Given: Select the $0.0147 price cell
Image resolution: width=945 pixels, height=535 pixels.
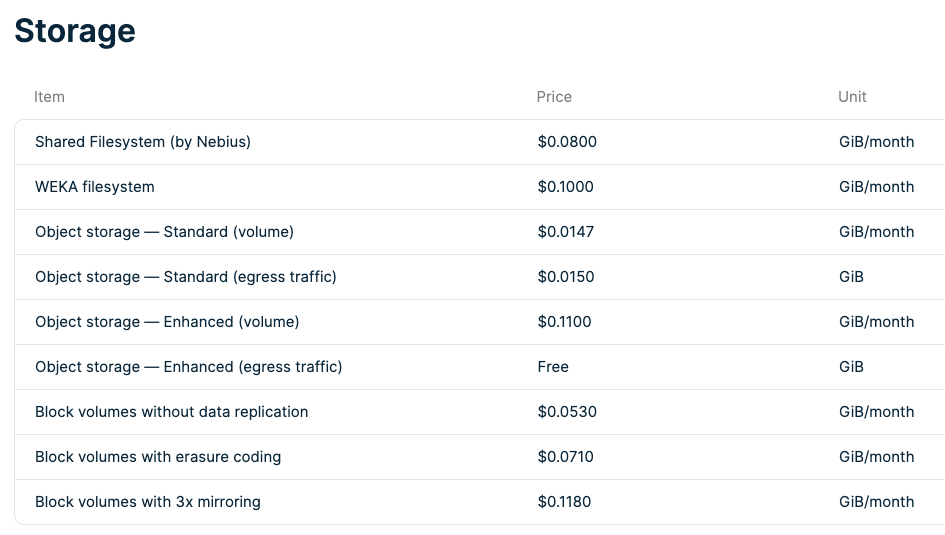Looking at the screenshot, I should tap(566, 232).
